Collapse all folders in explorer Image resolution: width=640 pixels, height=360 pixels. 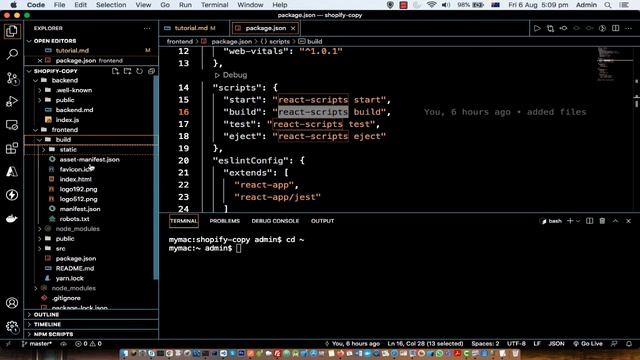[x=151, y=71]
